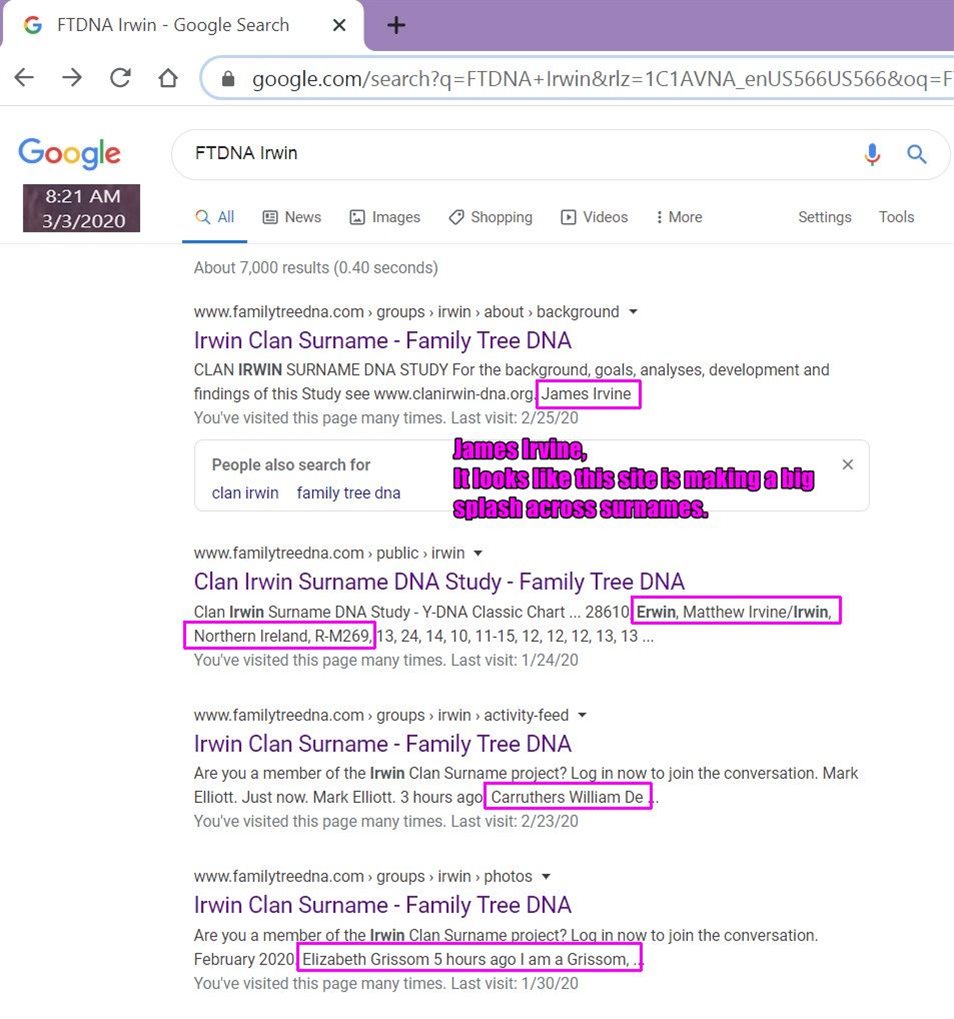The width and height of the screenshot is (954, 1019).
Task: Switch to the News results tab
Action: coord(292,217)
